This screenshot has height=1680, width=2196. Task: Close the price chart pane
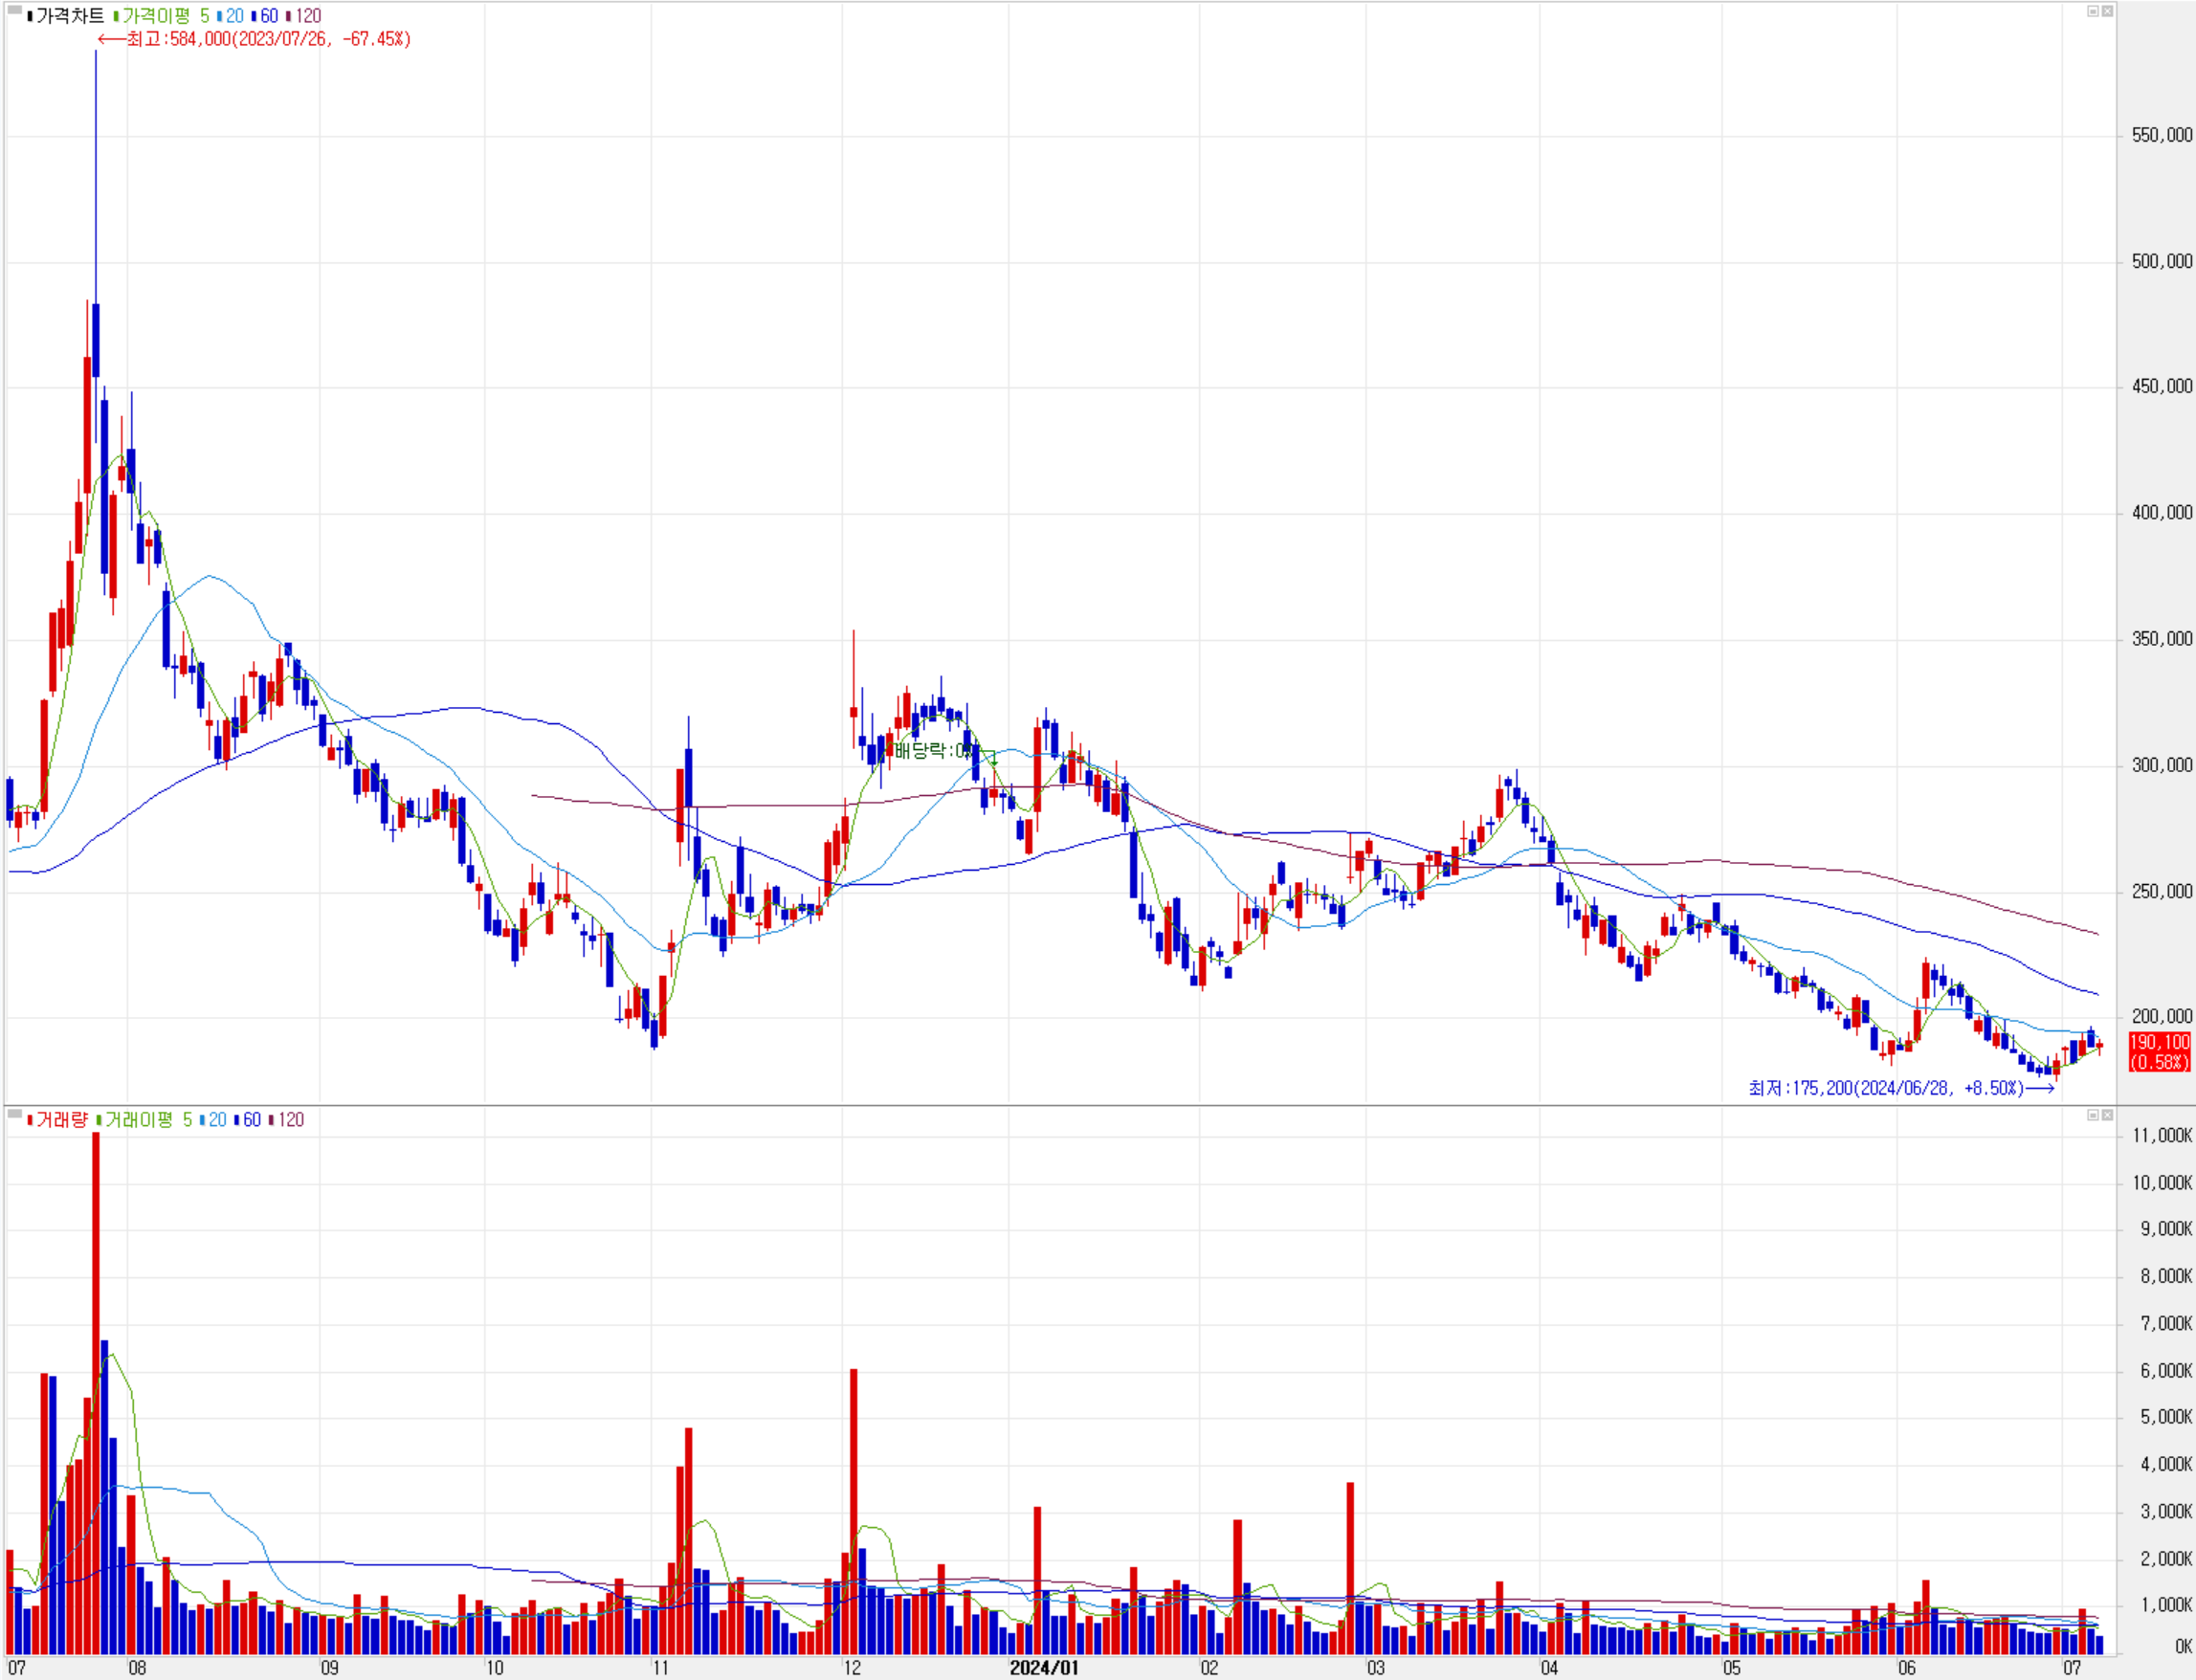(x=2106, y=11)
